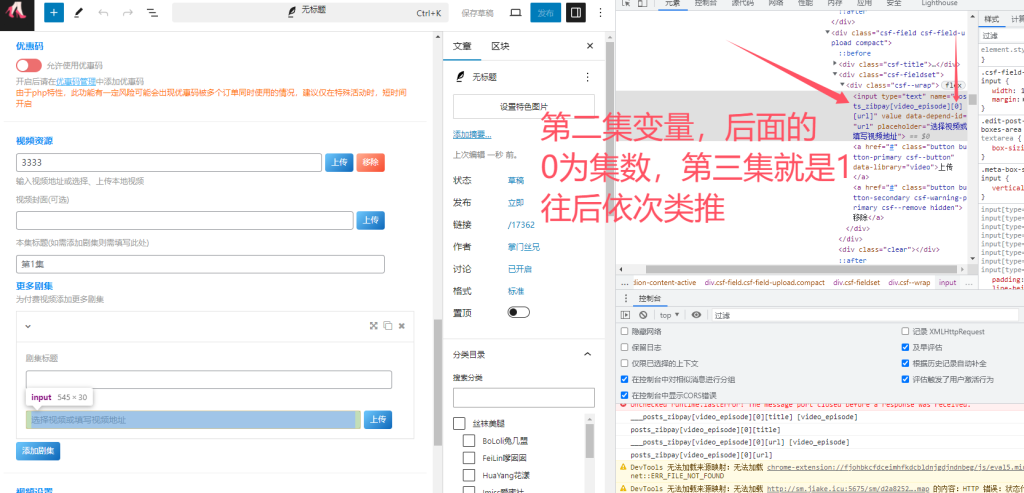1024x493 pixels.
Task: Open the 控制台 drawer tab
Action: click(650, 298)
